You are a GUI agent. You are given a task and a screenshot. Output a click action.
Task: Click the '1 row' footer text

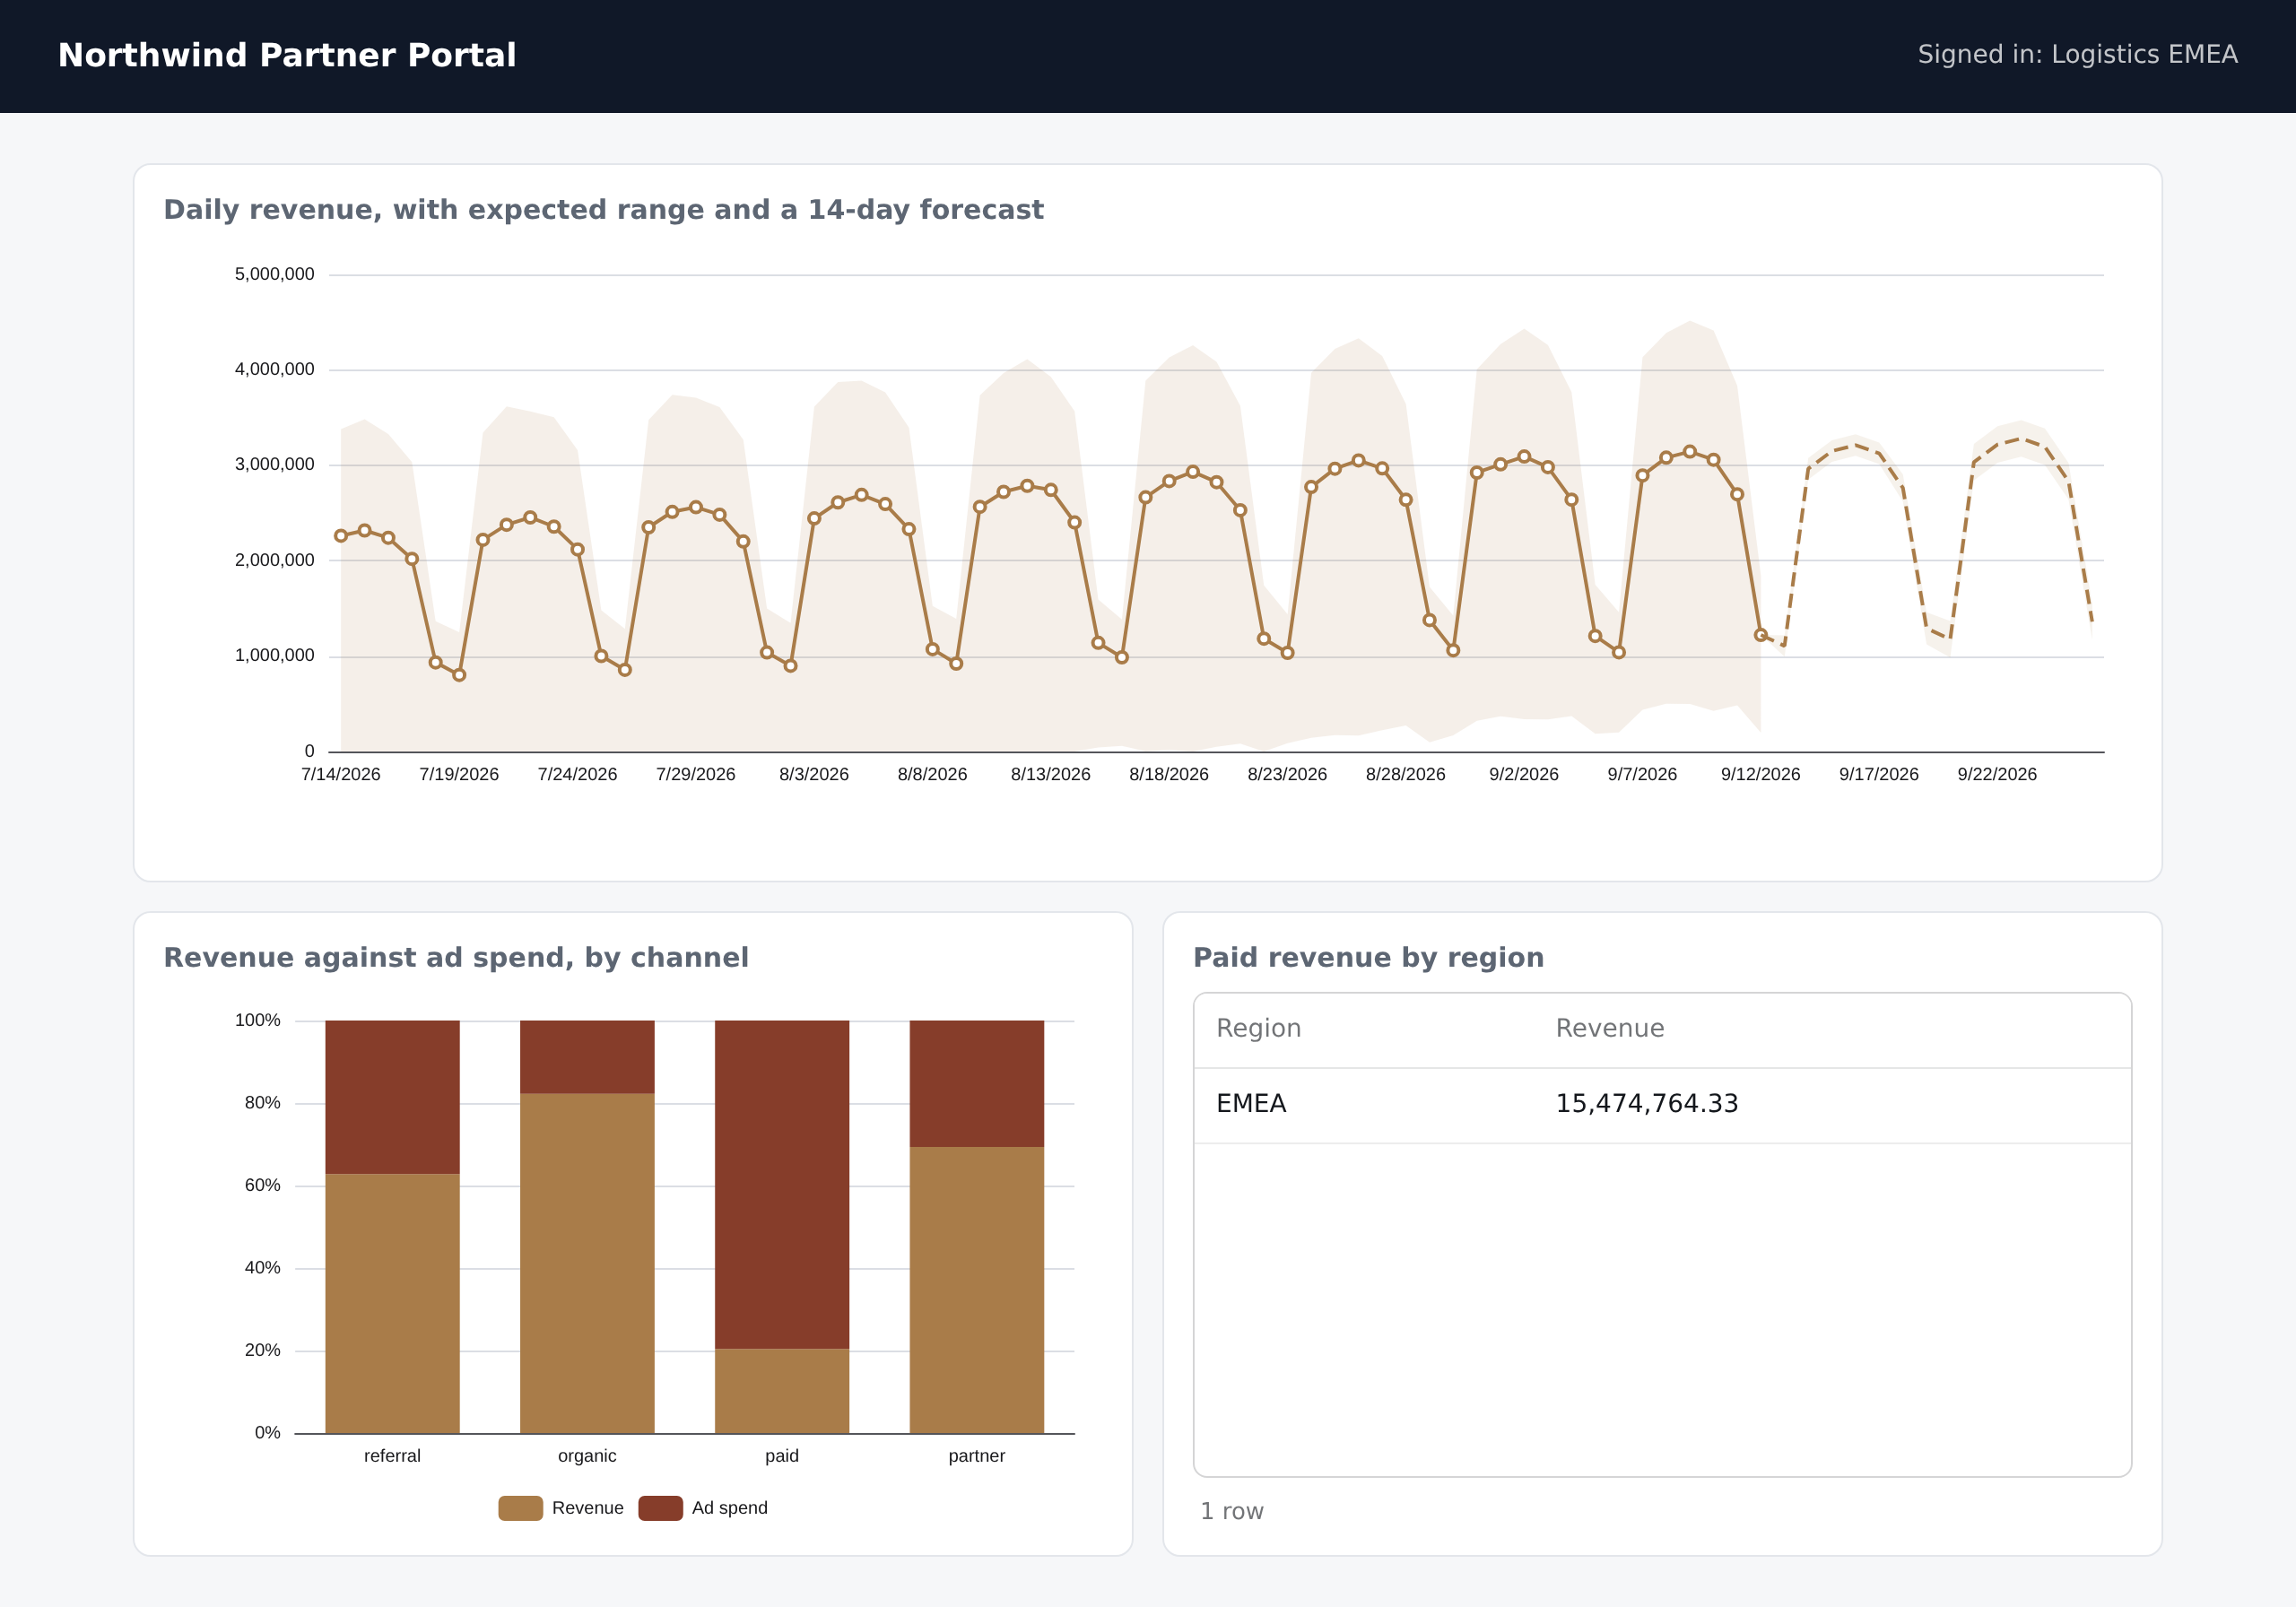[1231, 1511]
